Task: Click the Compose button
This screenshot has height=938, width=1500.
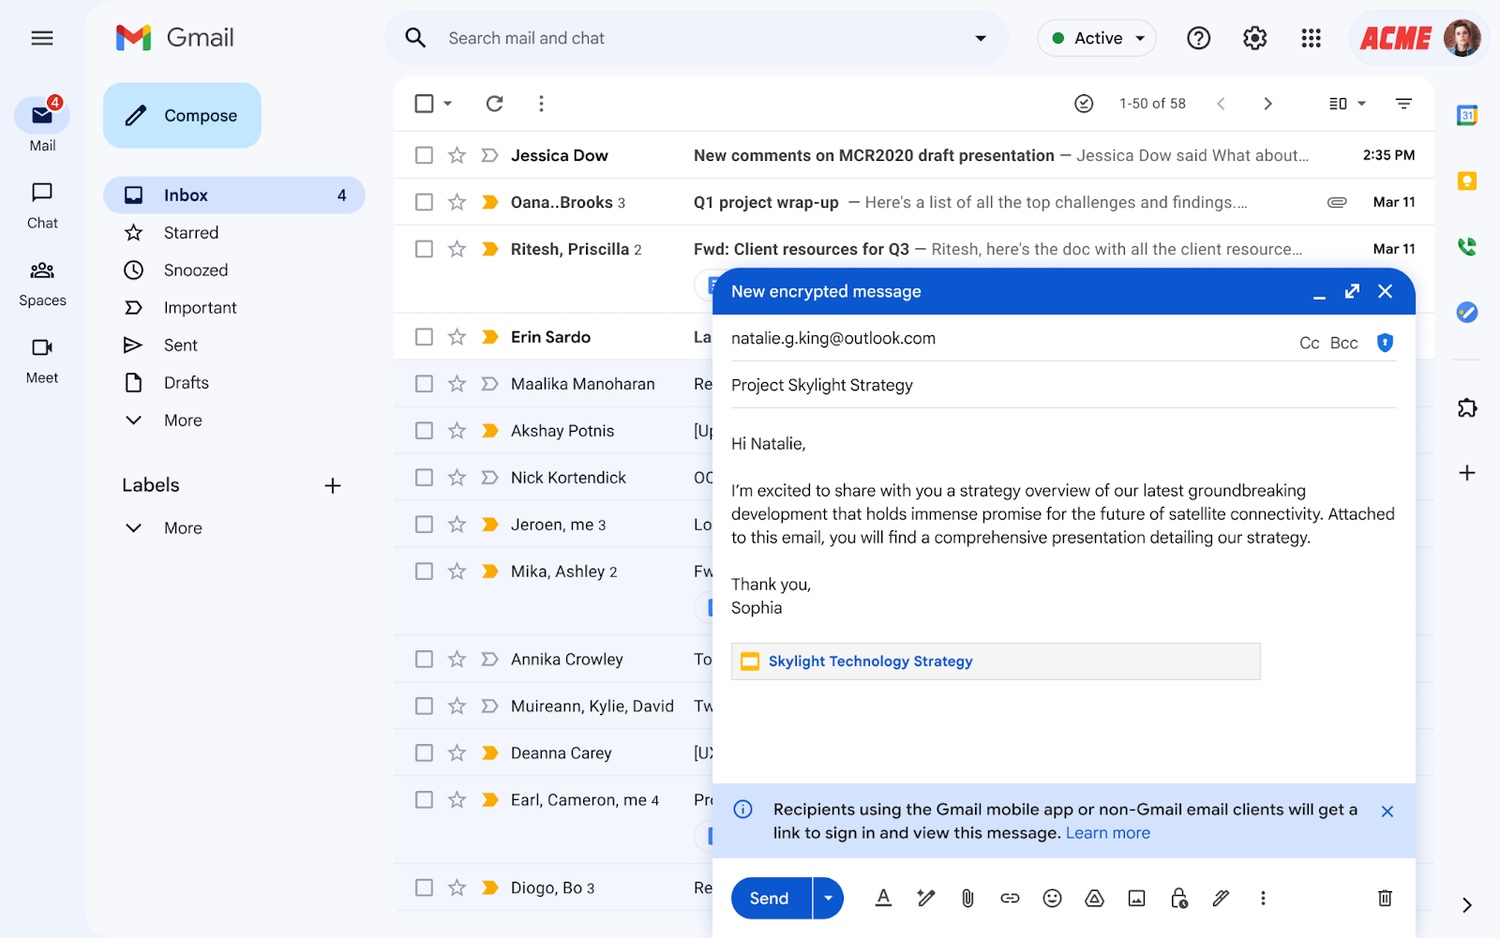Action: click(181, 115)
